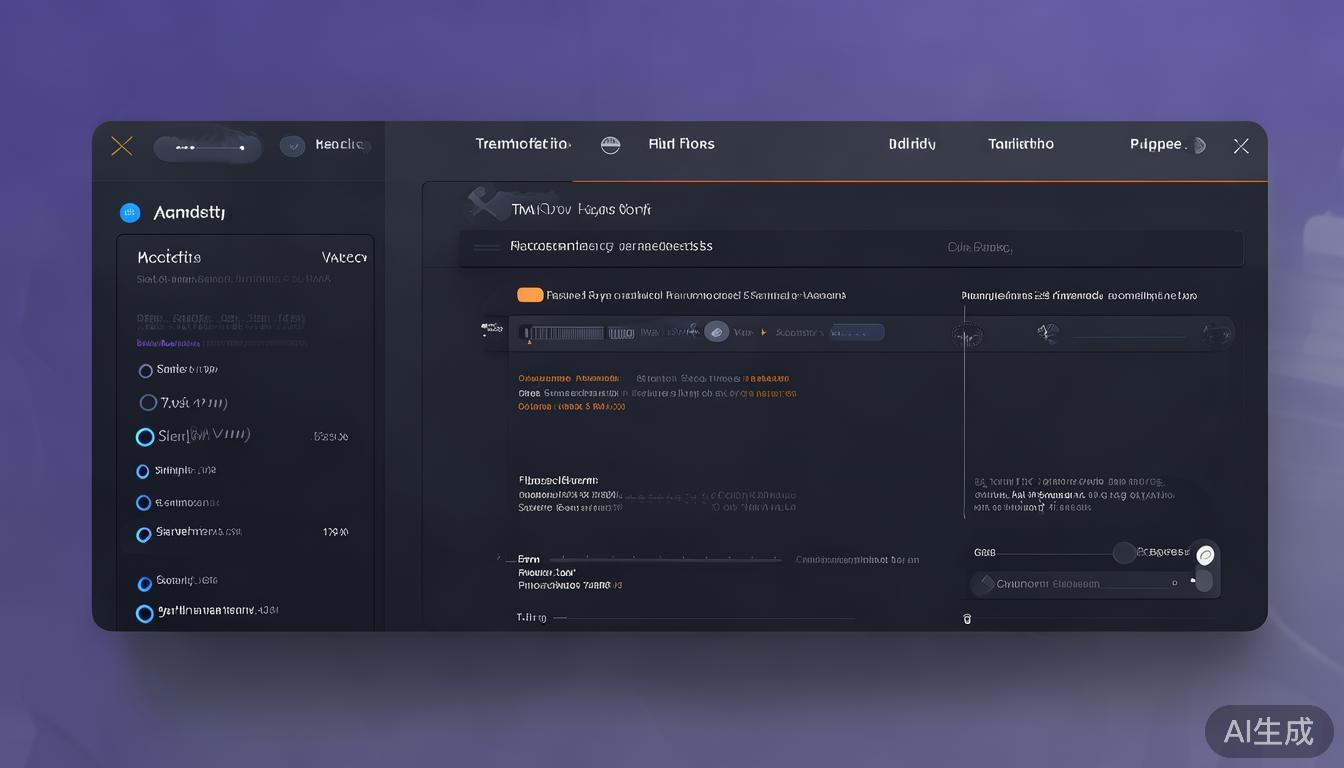
Task: Click the Bdlridy item in top bar
Action: (912, 144)
